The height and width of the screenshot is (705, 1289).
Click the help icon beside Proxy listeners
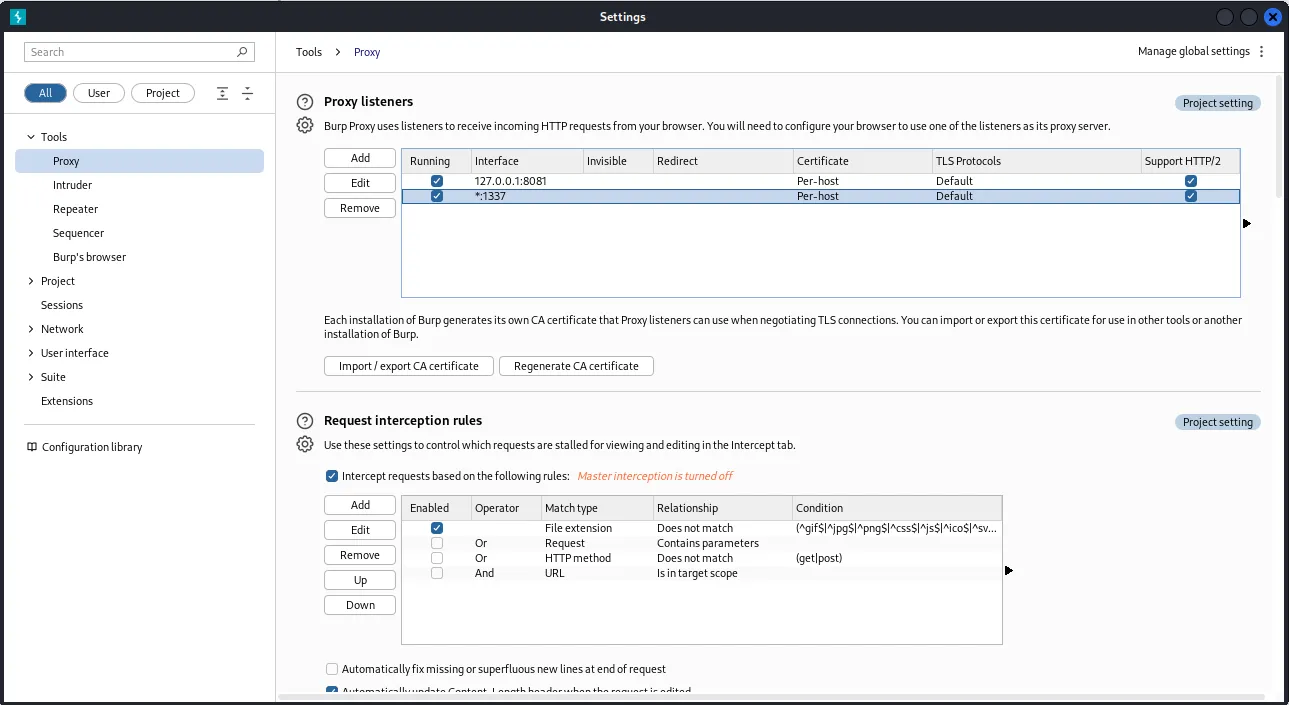pyautogui.click(x=305, y=102)
